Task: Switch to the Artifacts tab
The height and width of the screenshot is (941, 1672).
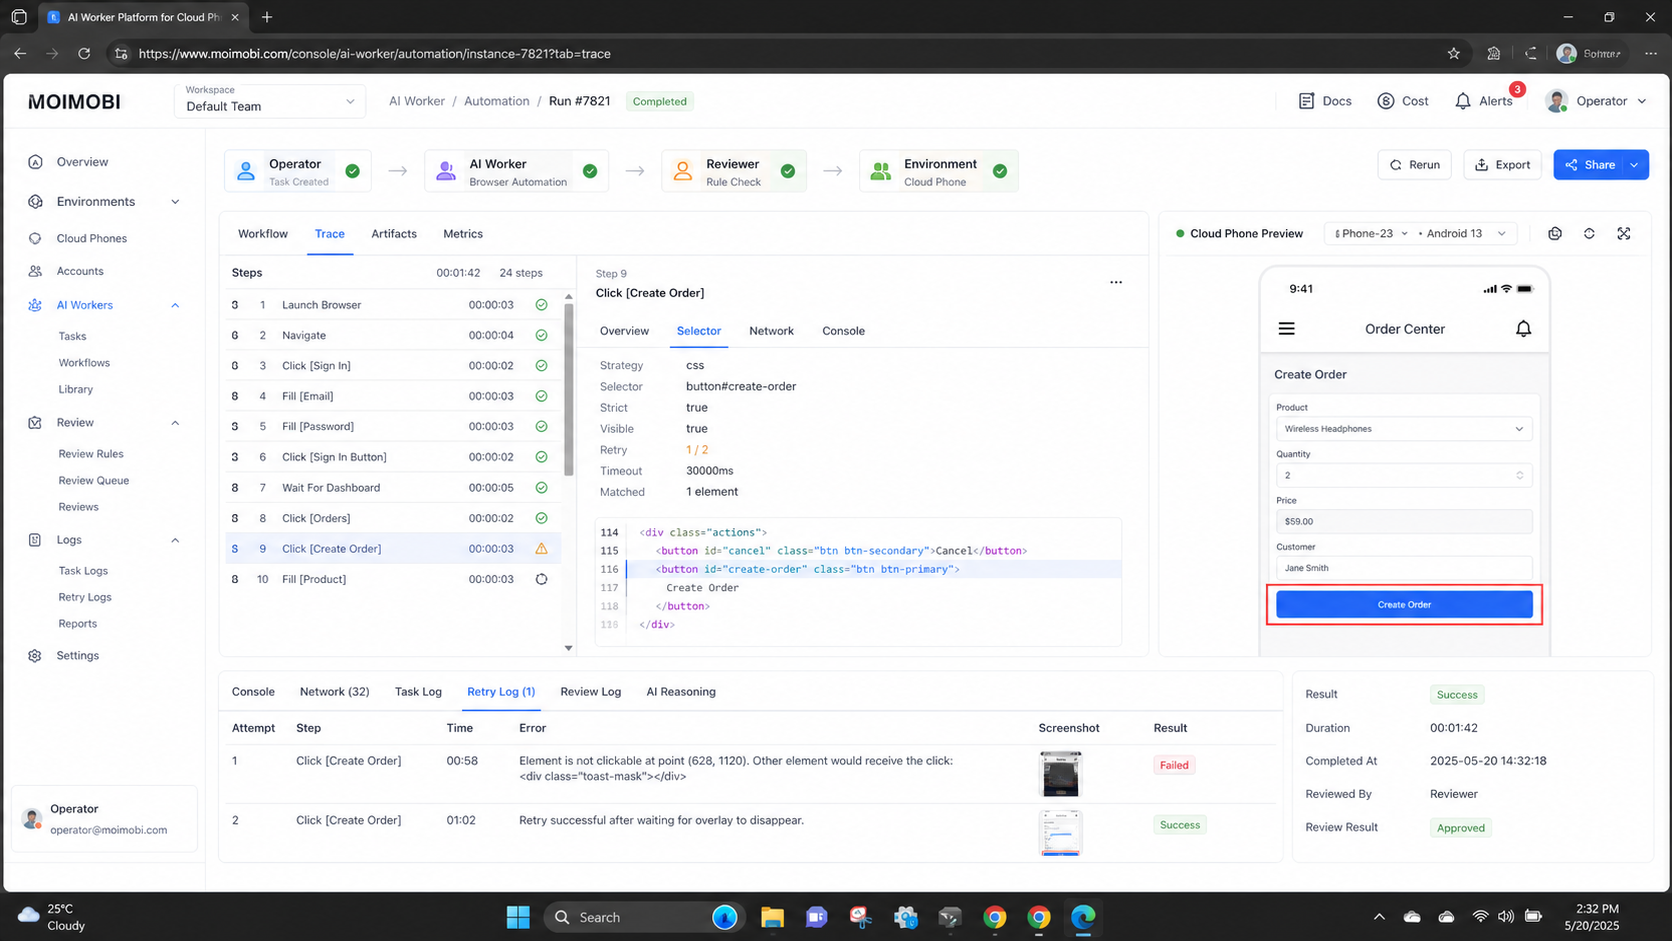Action: point(394,234)
